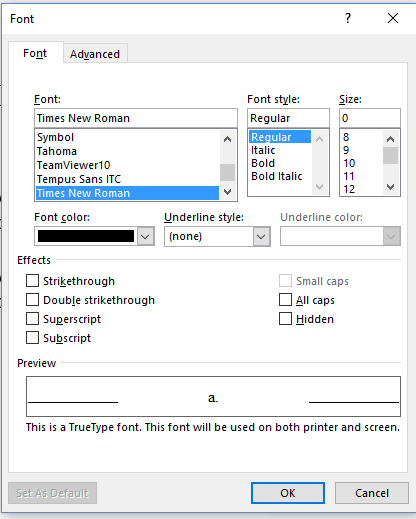This screenshot has height=519, width=416.
Task: Click the font list scroll down arrow
Action: click(228, 192)
